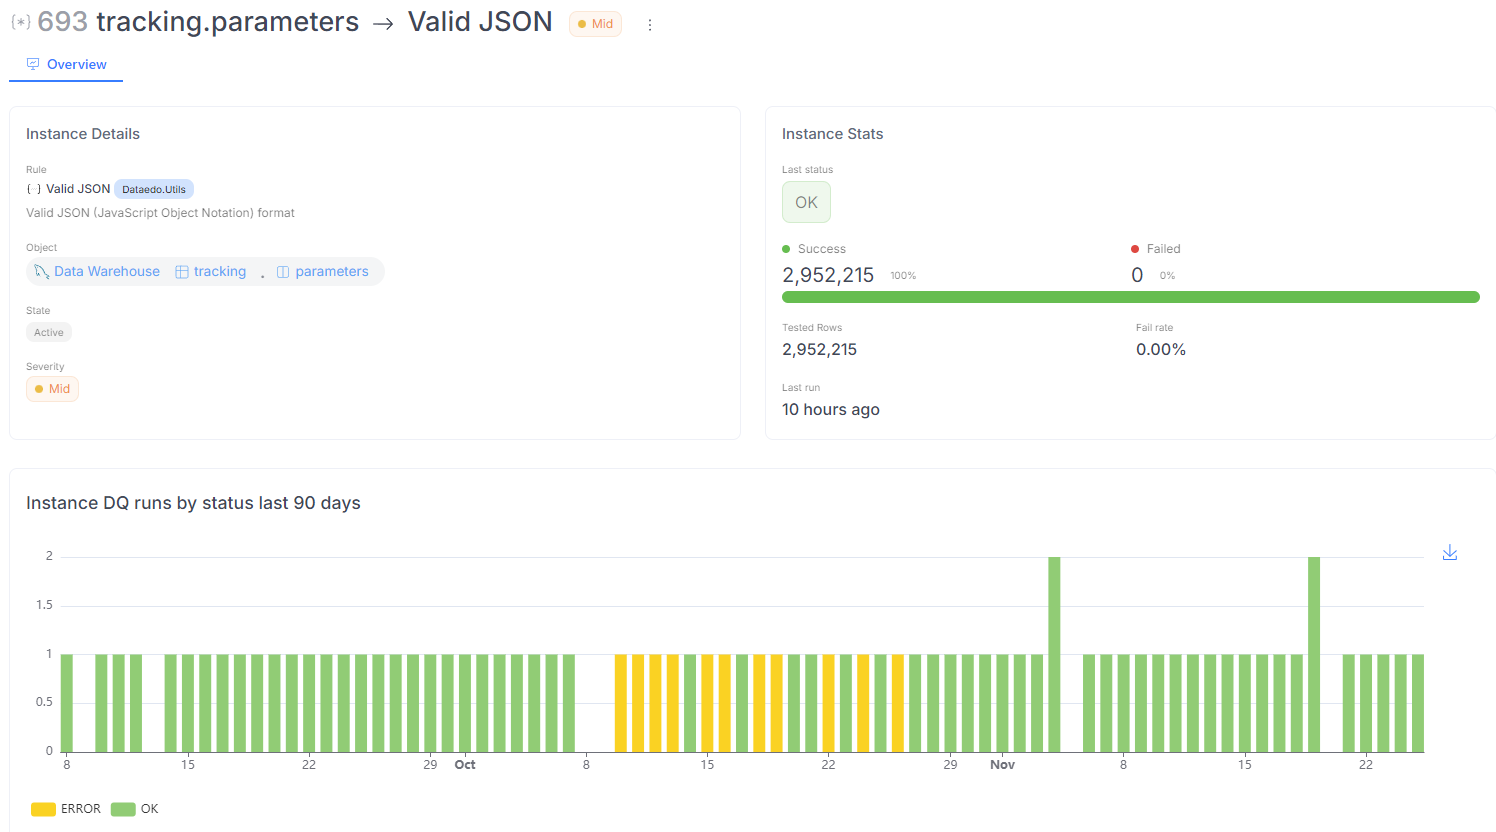Click the 'Oct' axis label

[x=465, y=765]
